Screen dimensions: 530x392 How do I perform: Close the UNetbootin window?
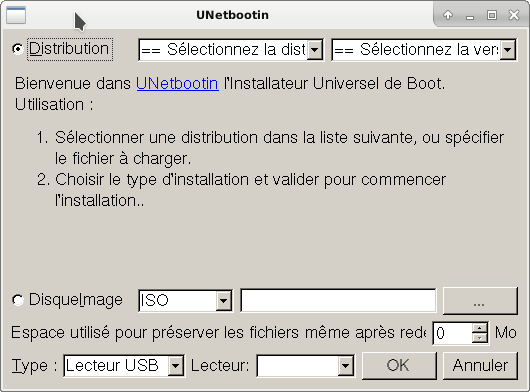[514, 15]
